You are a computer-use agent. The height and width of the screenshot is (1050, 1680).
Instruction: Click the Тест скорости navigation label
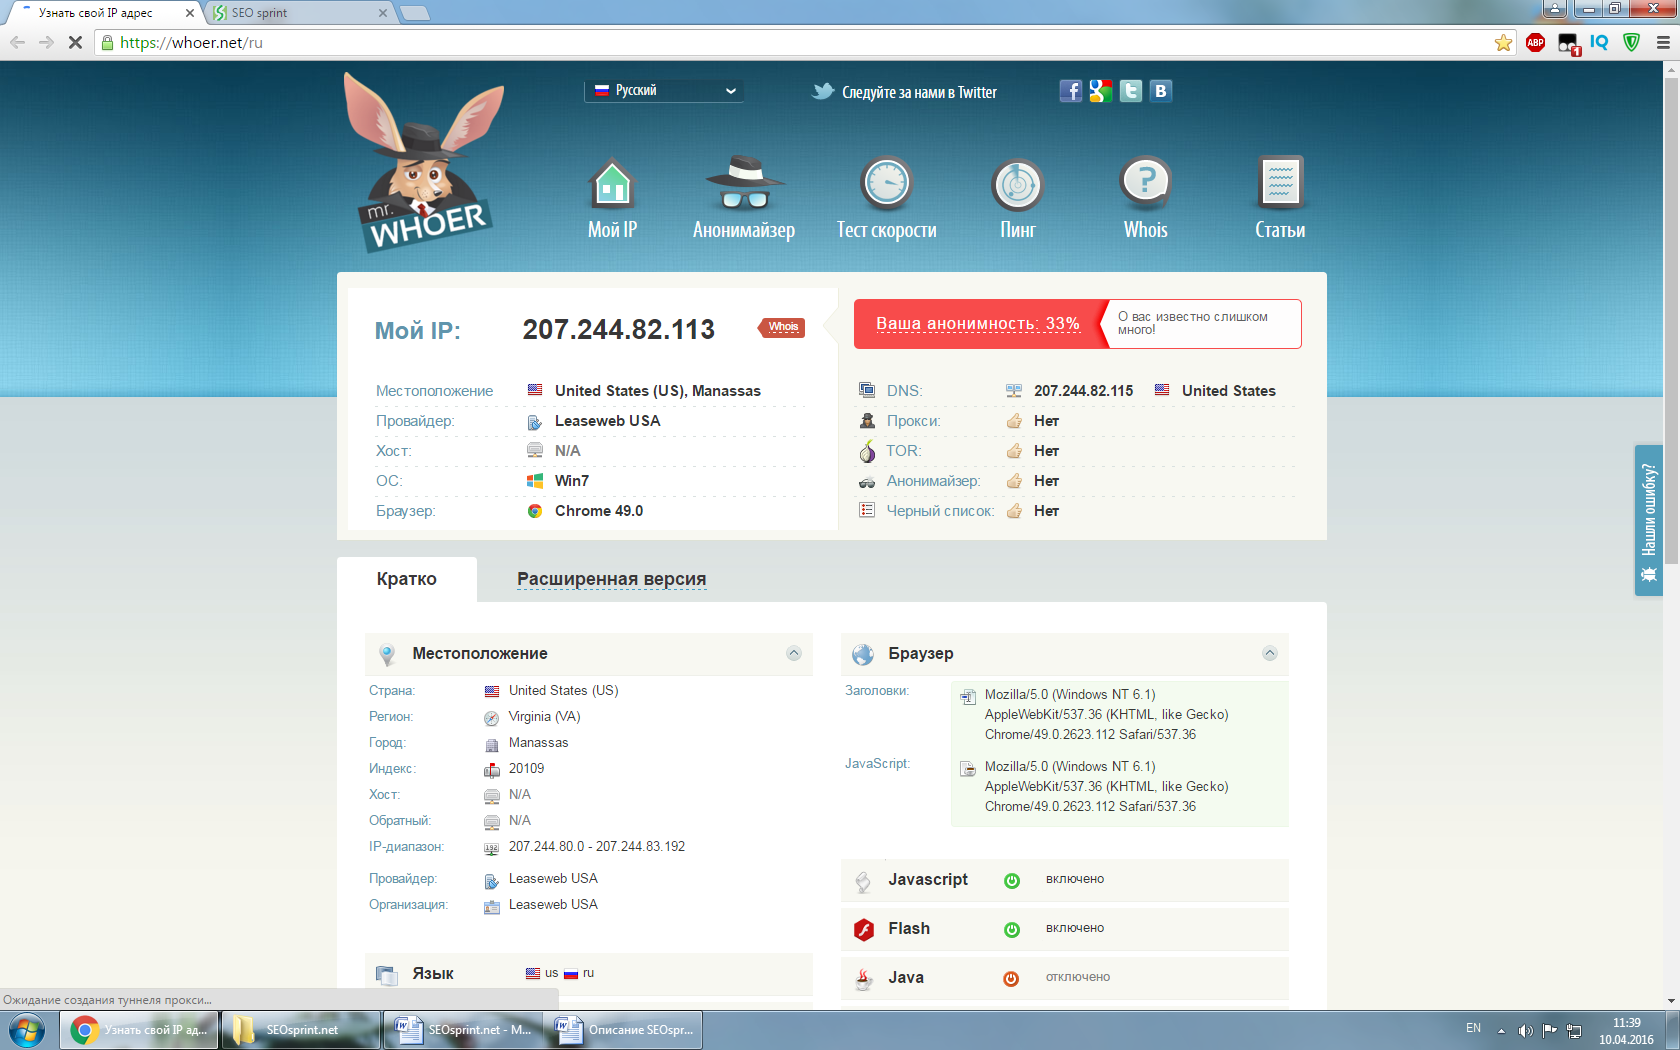click(x=886, y=230)
